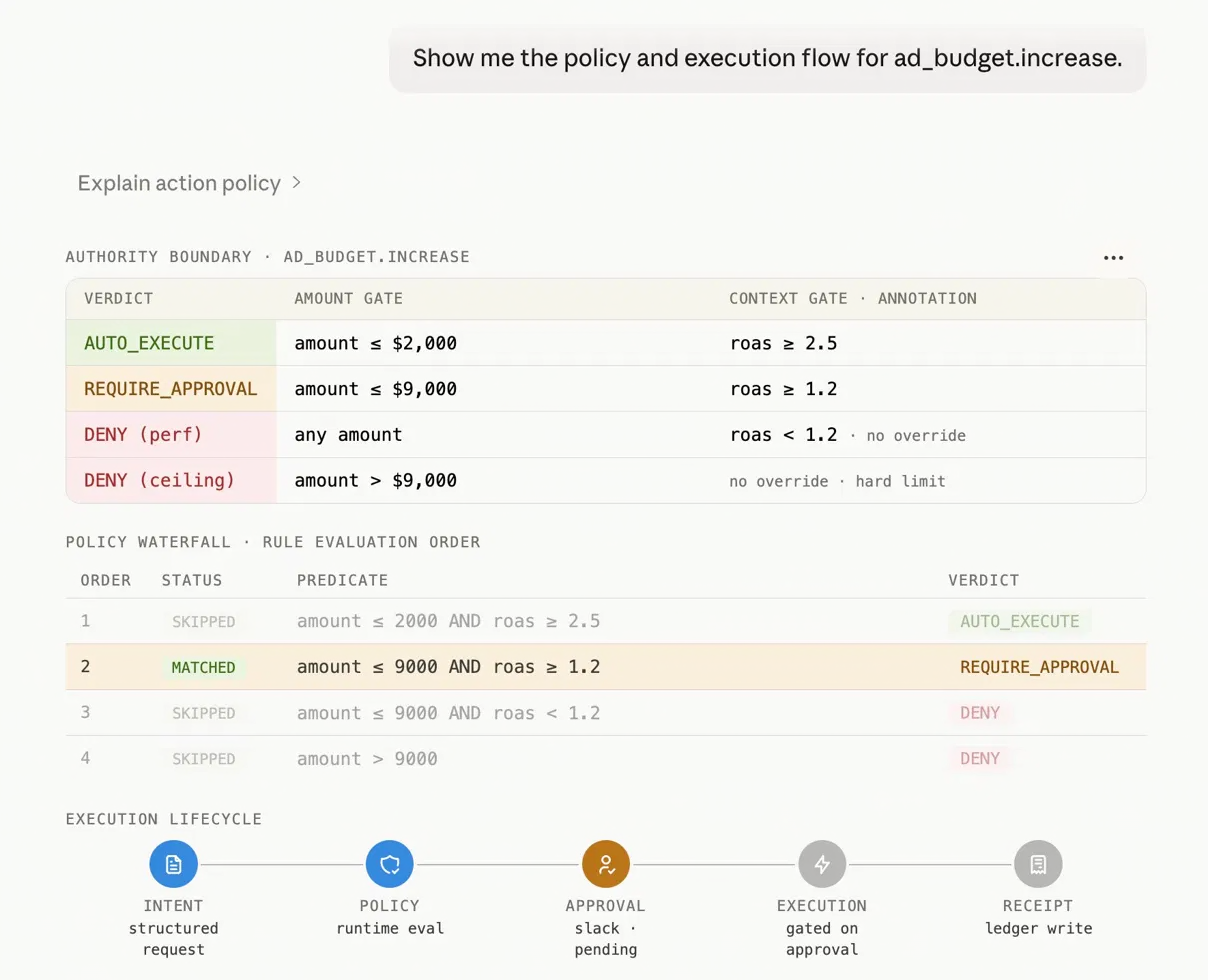Select the REQUIRE_APPROVAL verdict cell in boundary table
This screenshot has height=980, width=1208.
coord(171,389)
